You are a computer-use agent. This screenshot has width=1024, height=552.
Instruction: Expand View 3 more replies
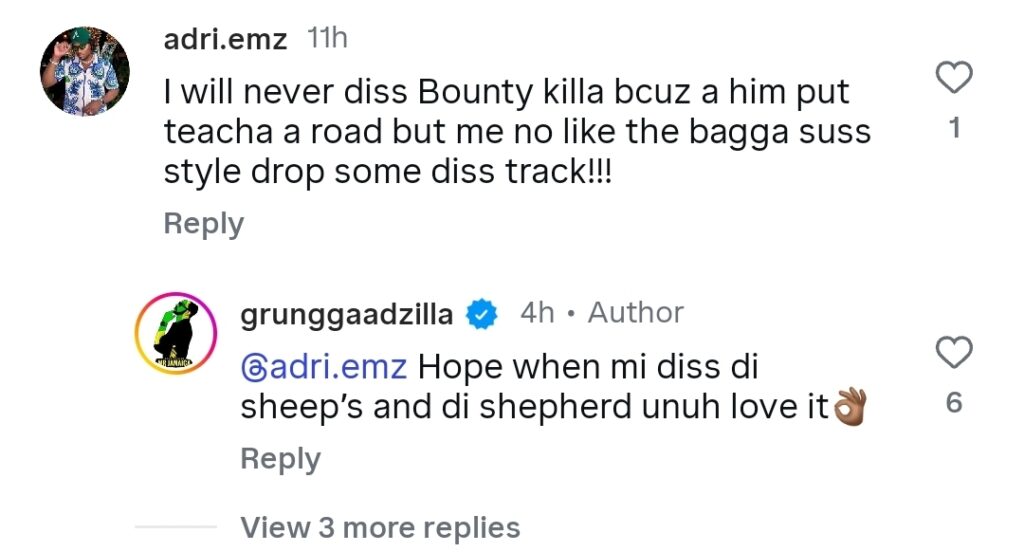(380, 527)
